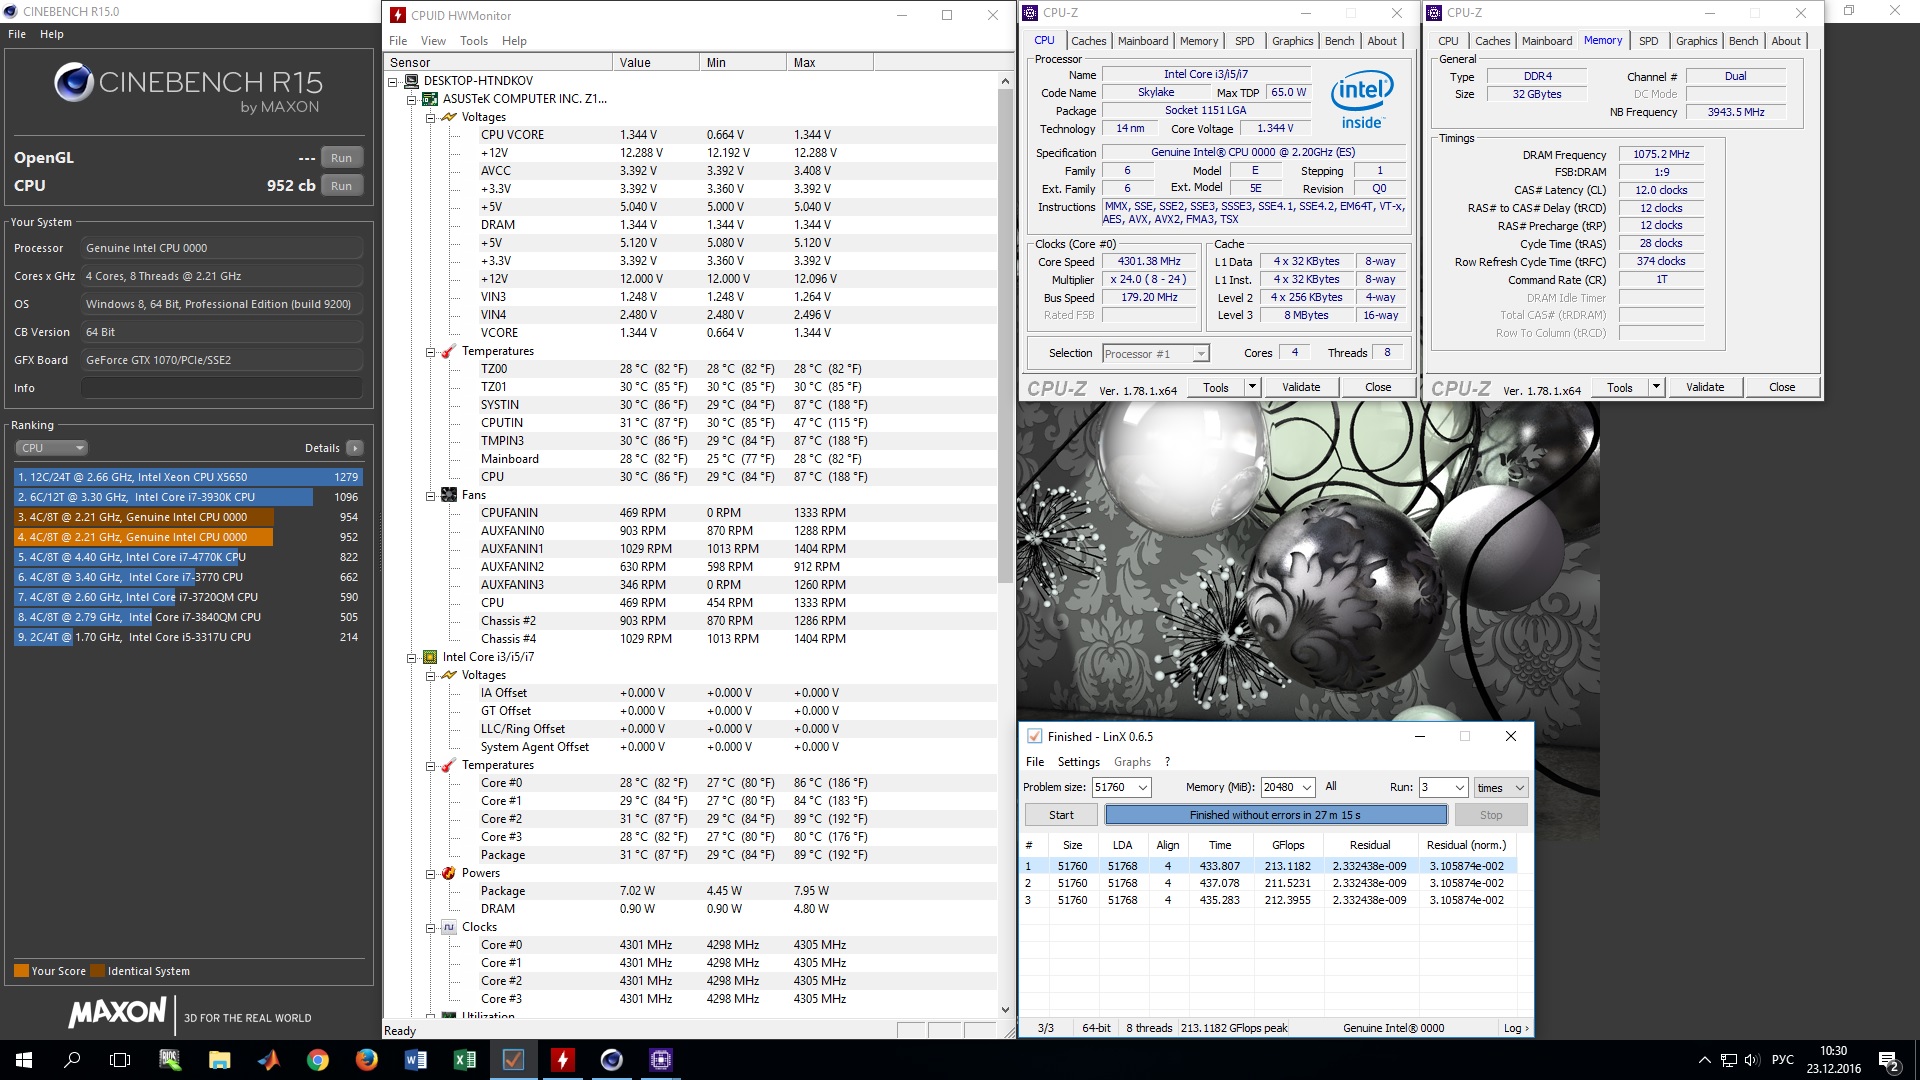This screenshot has width=1920, height=1080.
Task: Click the HWMonitor vertical scrollbar thumb
Action: point(1005,335)
